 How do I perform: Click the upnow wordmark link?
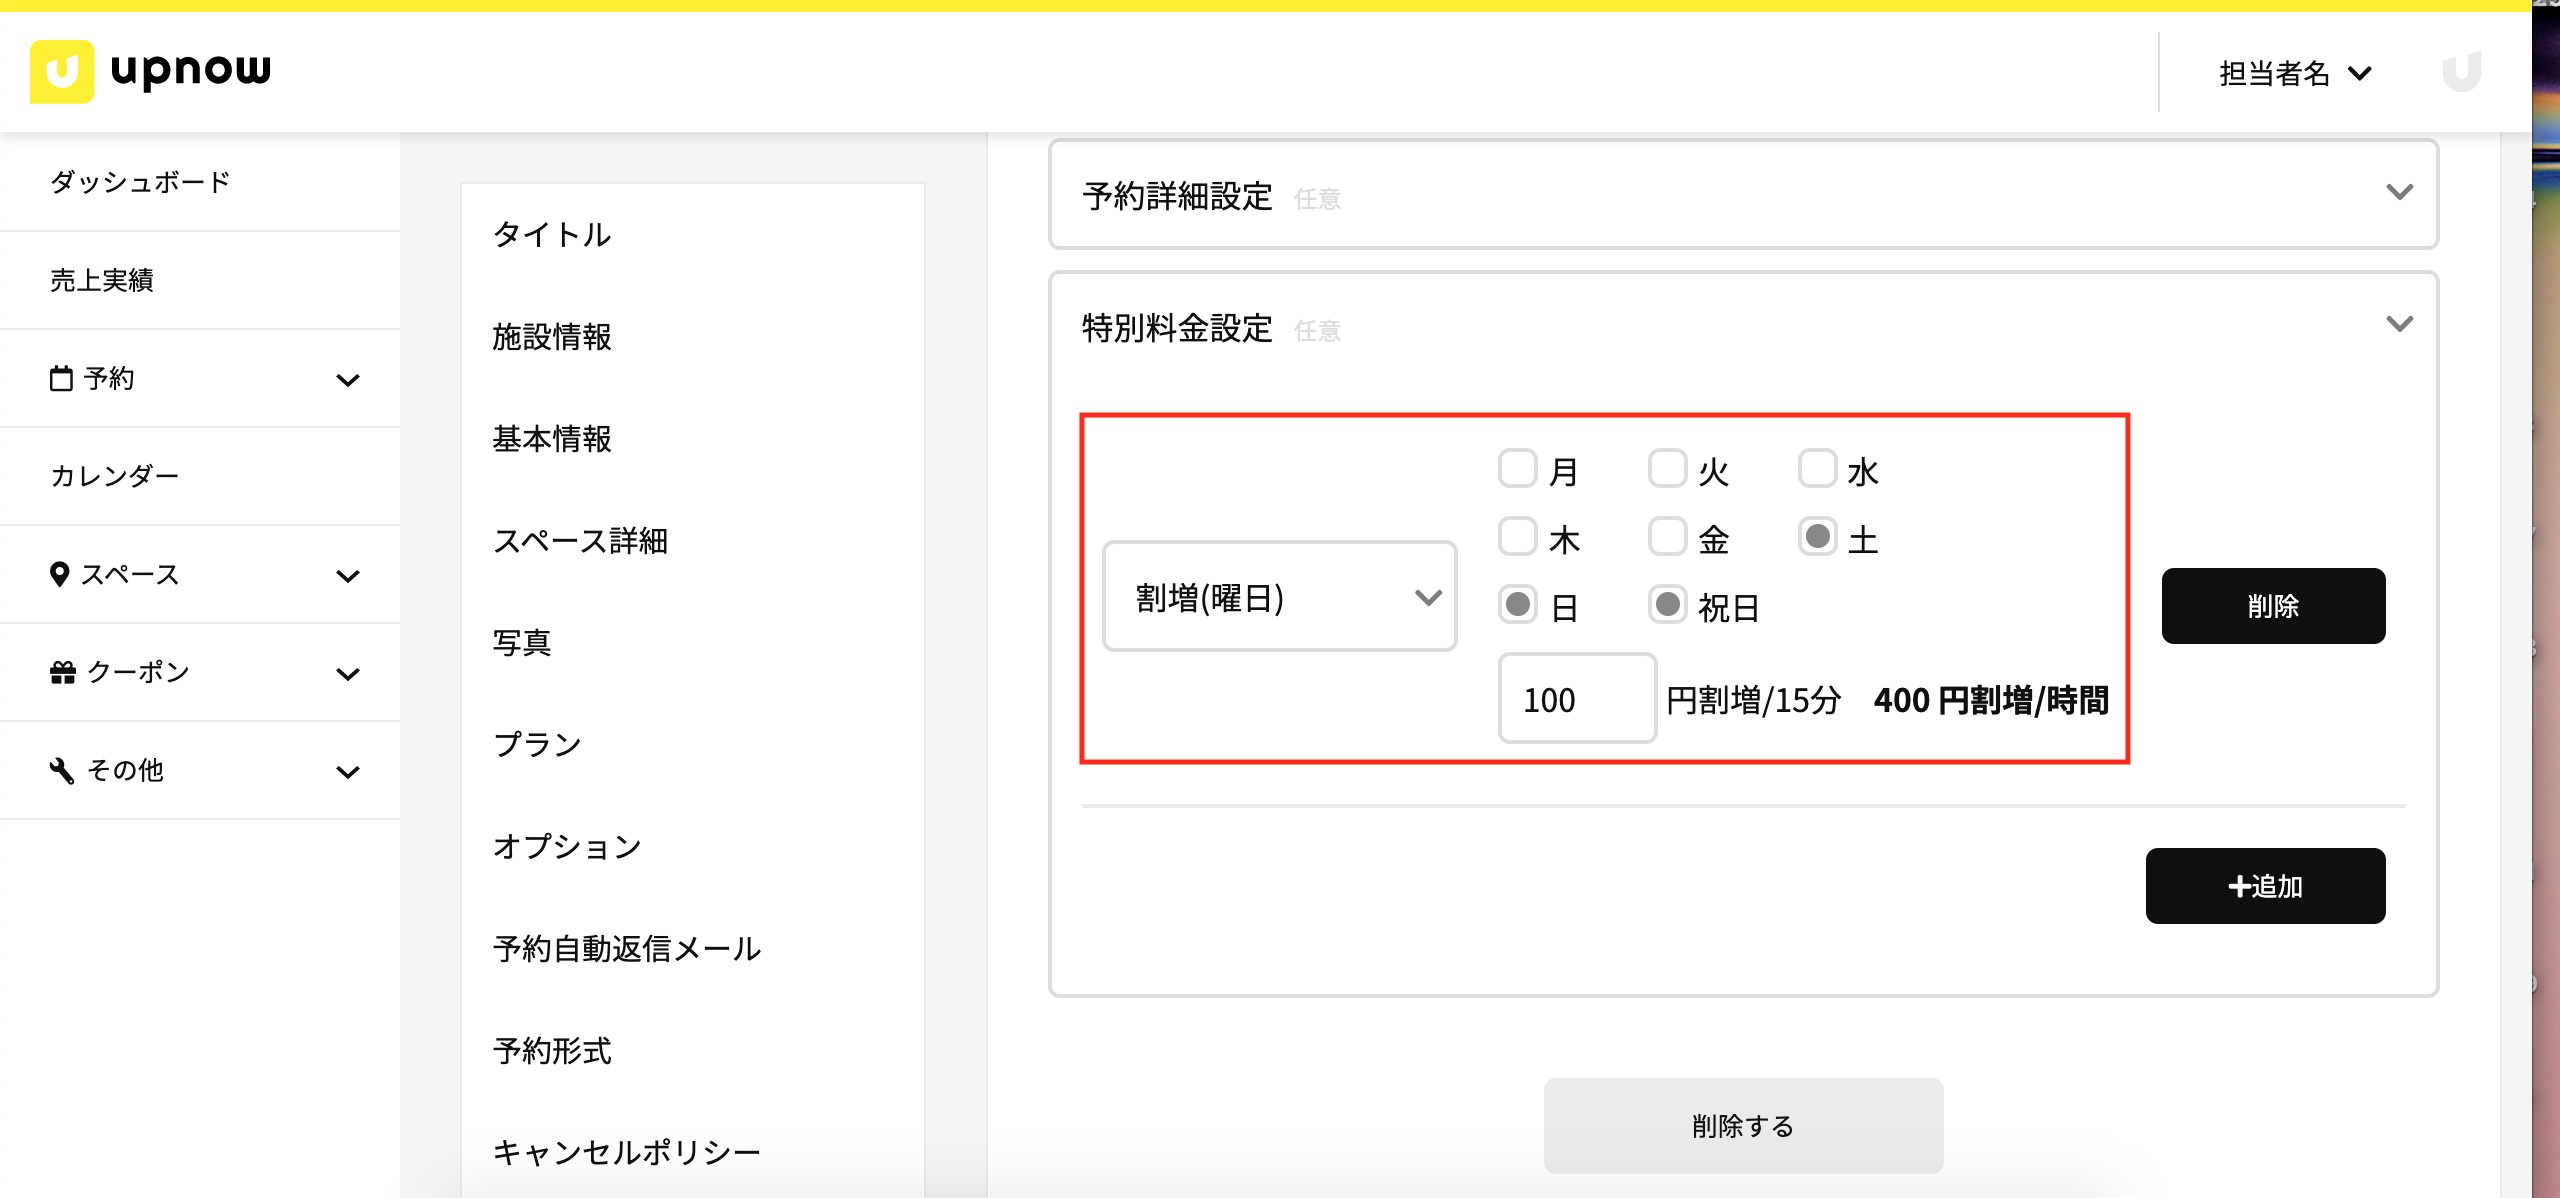click(x=191, y=71)
